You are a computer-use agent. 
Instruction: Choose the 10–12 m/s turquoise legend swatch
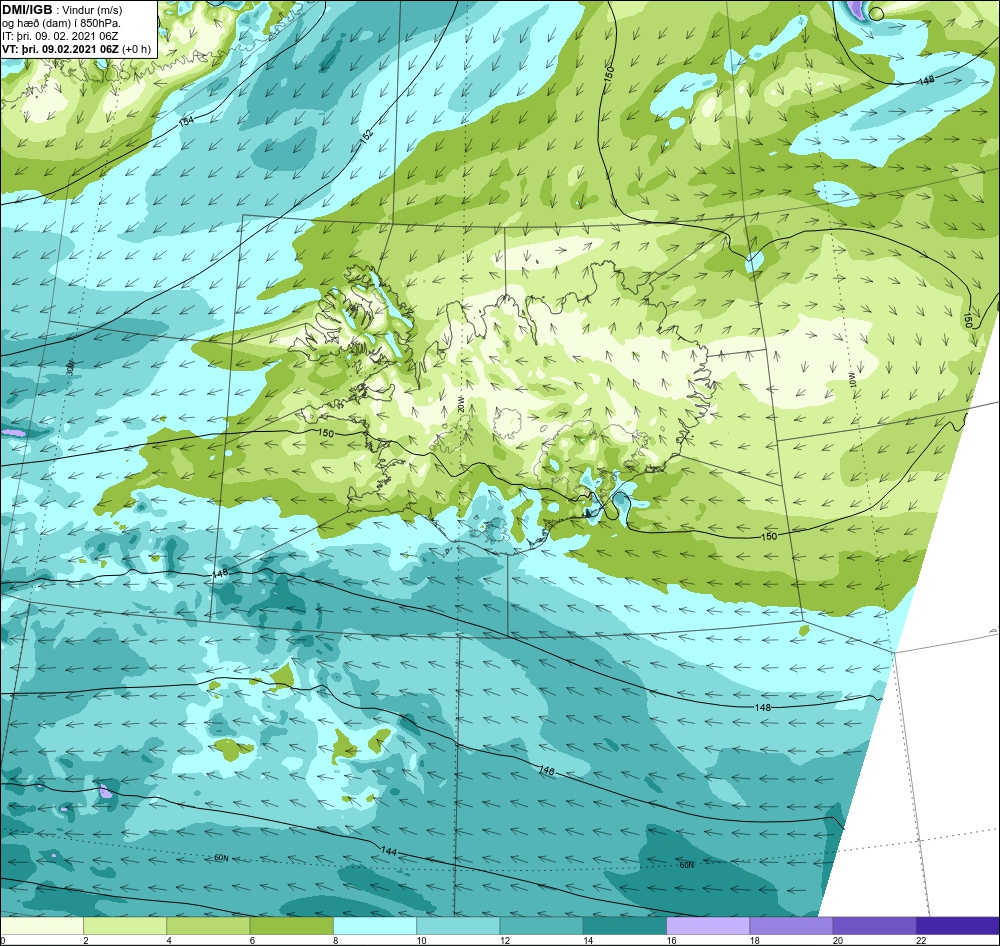click(458, 925)
